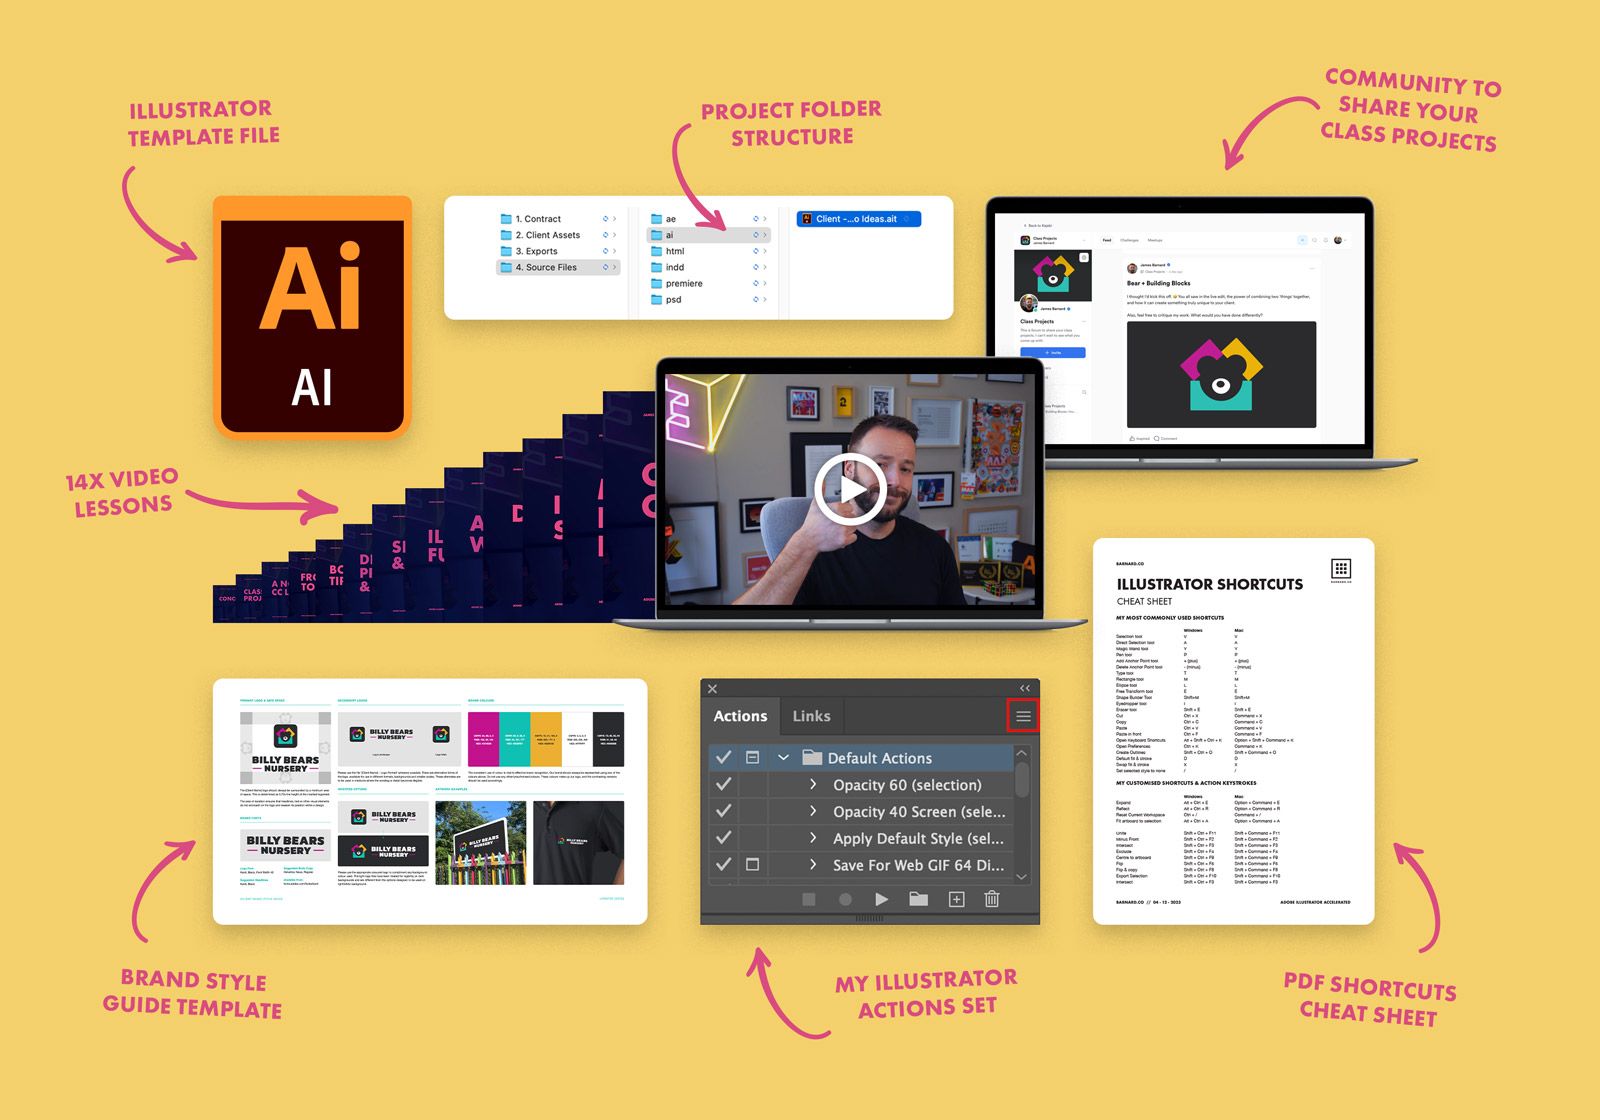Delete selection with the trash icon

992,899
